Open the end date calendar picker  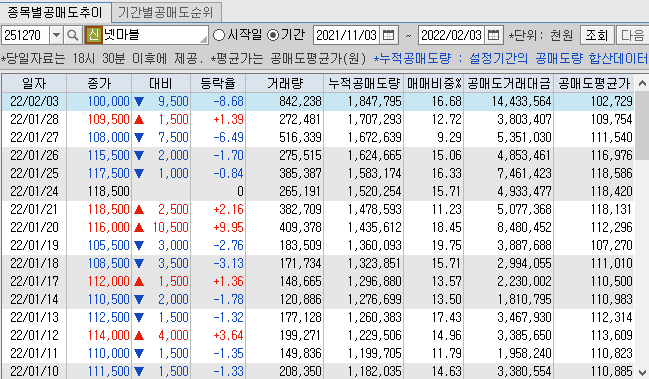tap(493, 35)
